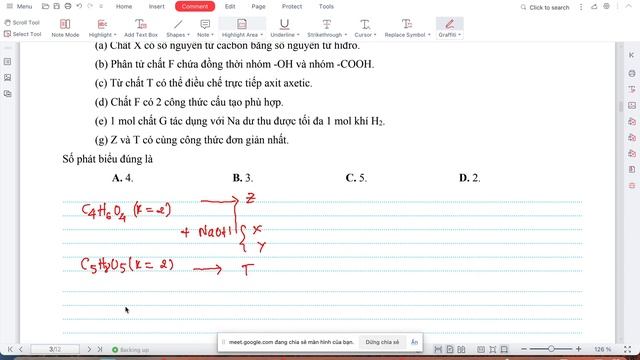Click the Open folder icon
640x360 pixels.
point(45,7)
